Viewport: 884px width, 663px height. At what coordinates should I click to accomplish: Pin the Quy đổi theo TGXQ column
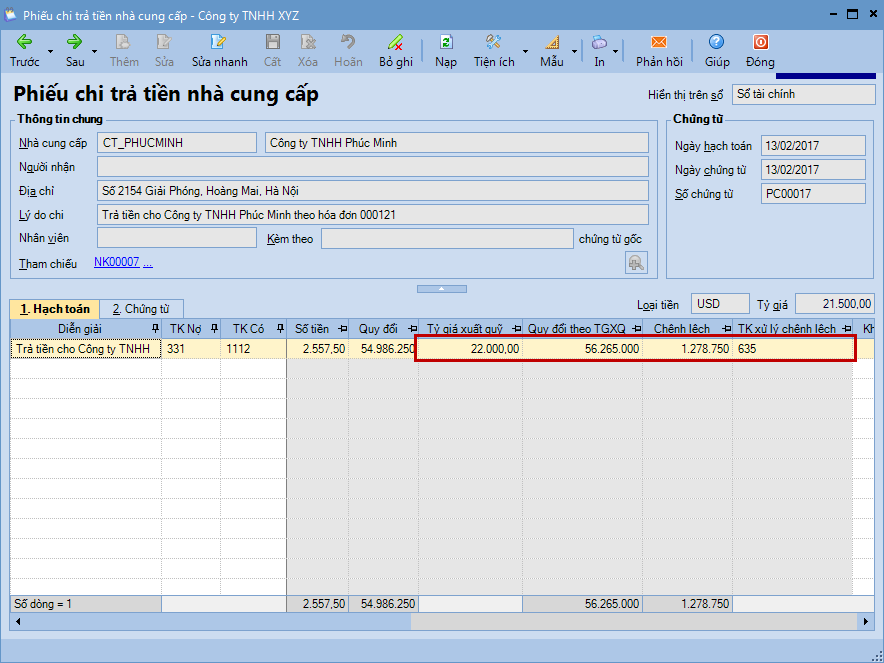[637, 329]
